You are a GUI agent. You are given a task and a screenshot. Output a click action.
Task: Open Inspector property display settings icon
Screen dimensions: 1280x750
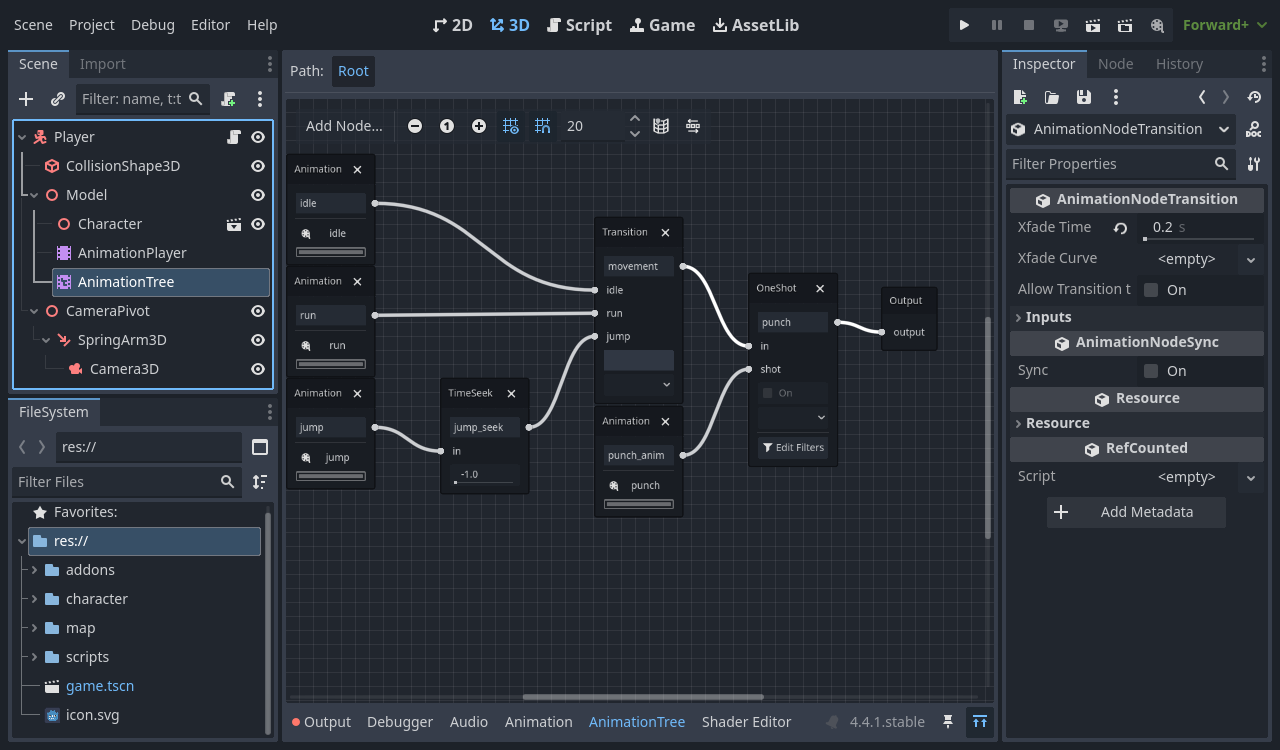tap(1254, 164)
